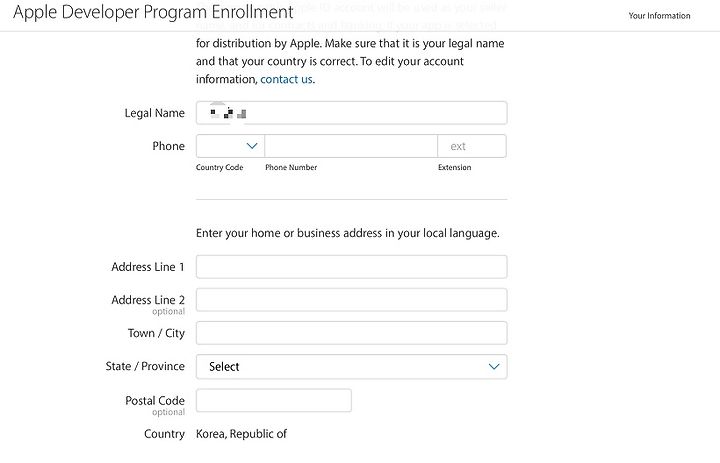Viewport: 720px width, 463px height.
Task: Click the Address Line 1 input
Action: 351,267
